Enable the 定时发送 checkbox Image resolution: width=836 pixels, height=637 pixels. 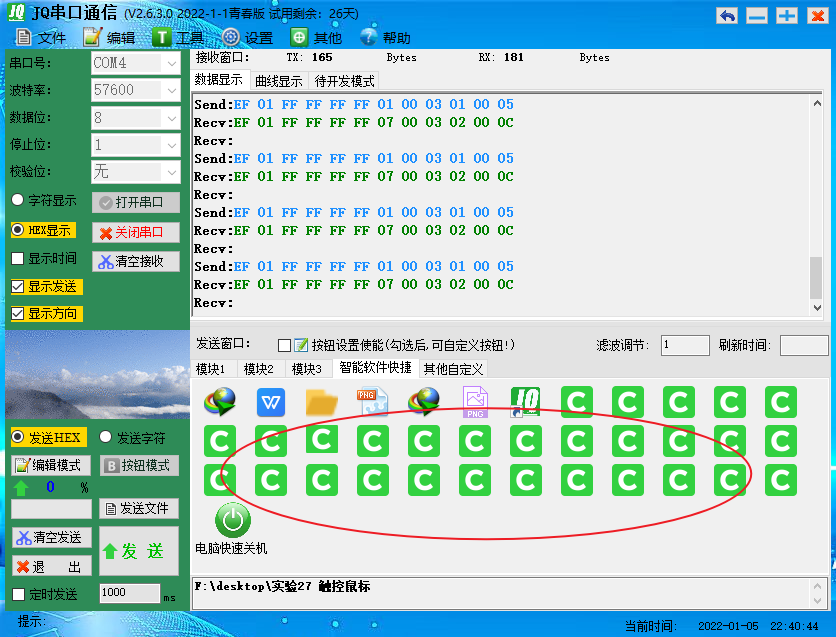(19, 594)
